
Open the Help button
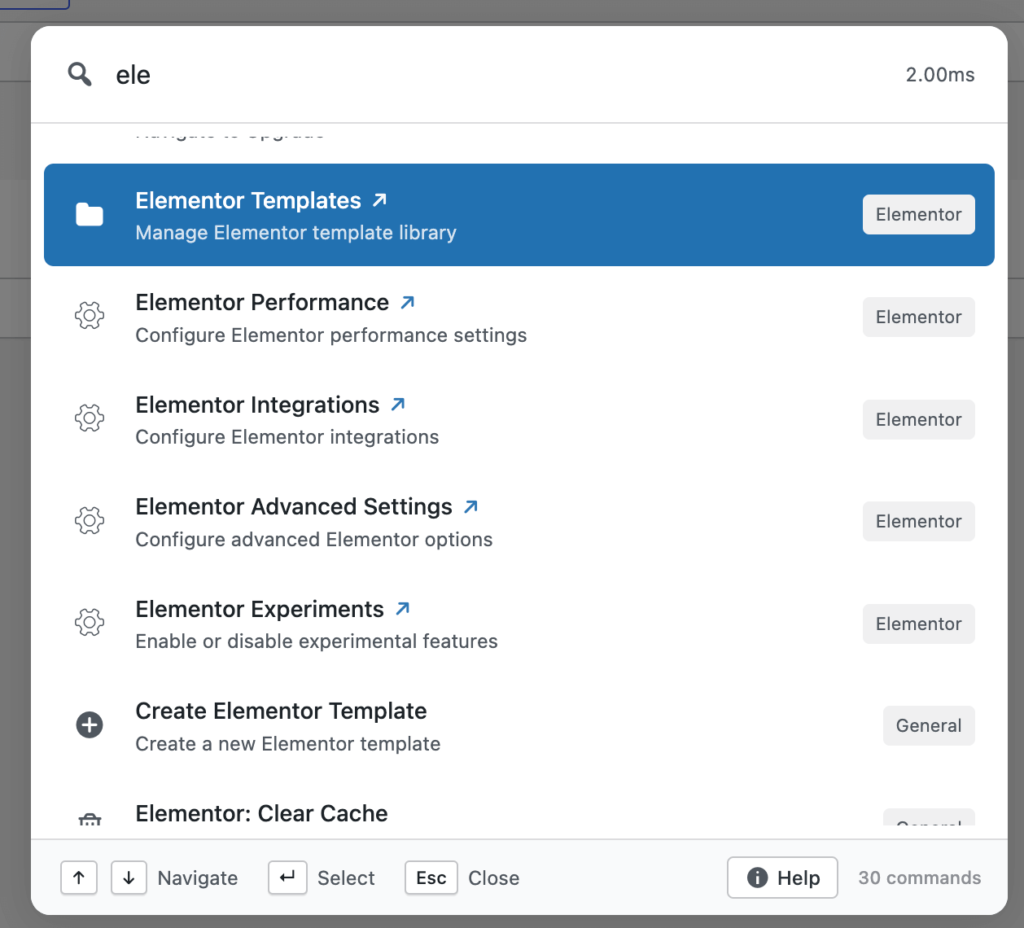pos(782,877)
